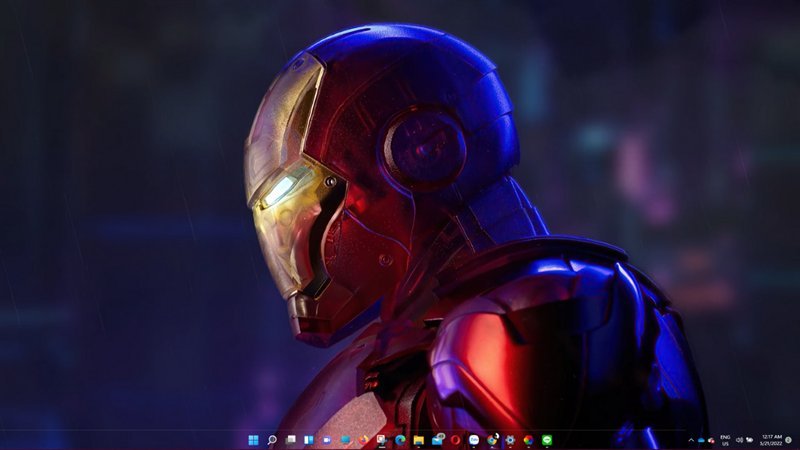The width and height of the screenshot is (800, 450).
Task: Open the LINE app icon
Action: (547, 440)
